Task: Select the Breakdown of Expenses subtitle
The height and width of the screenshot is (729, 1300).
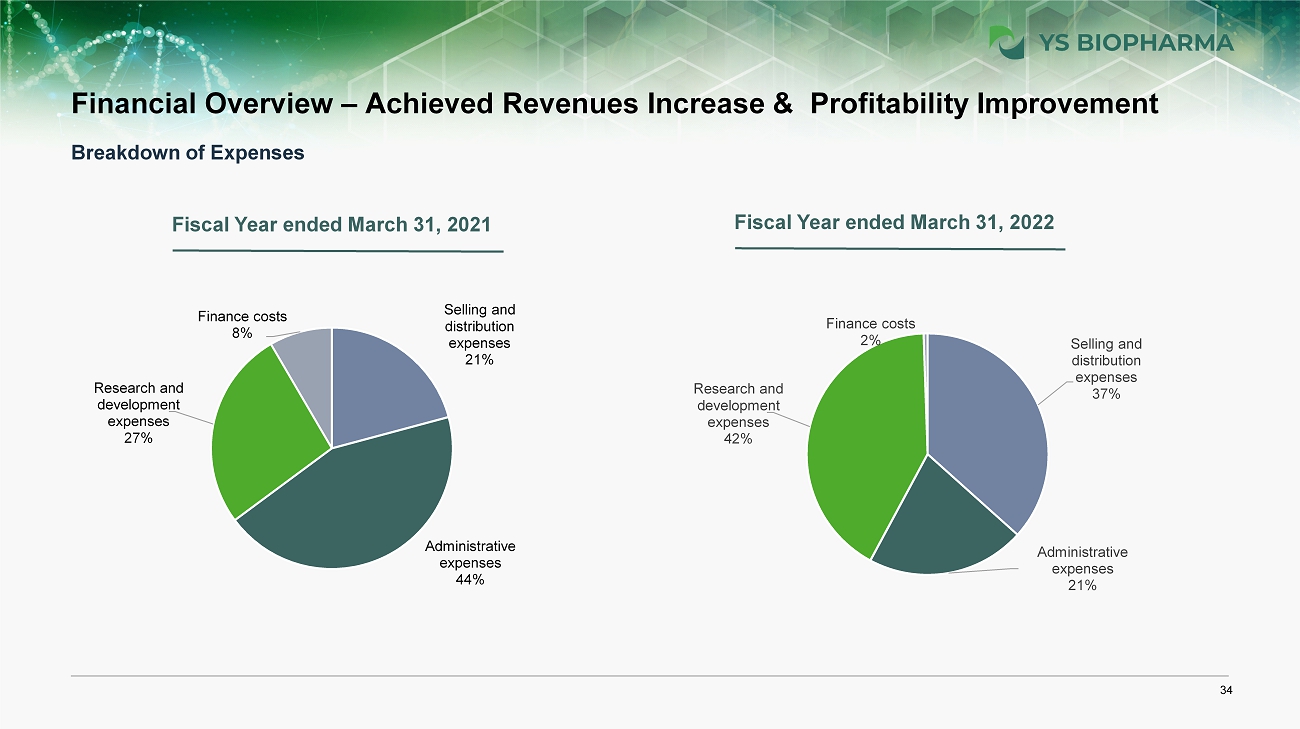Action: click(187, 153)
